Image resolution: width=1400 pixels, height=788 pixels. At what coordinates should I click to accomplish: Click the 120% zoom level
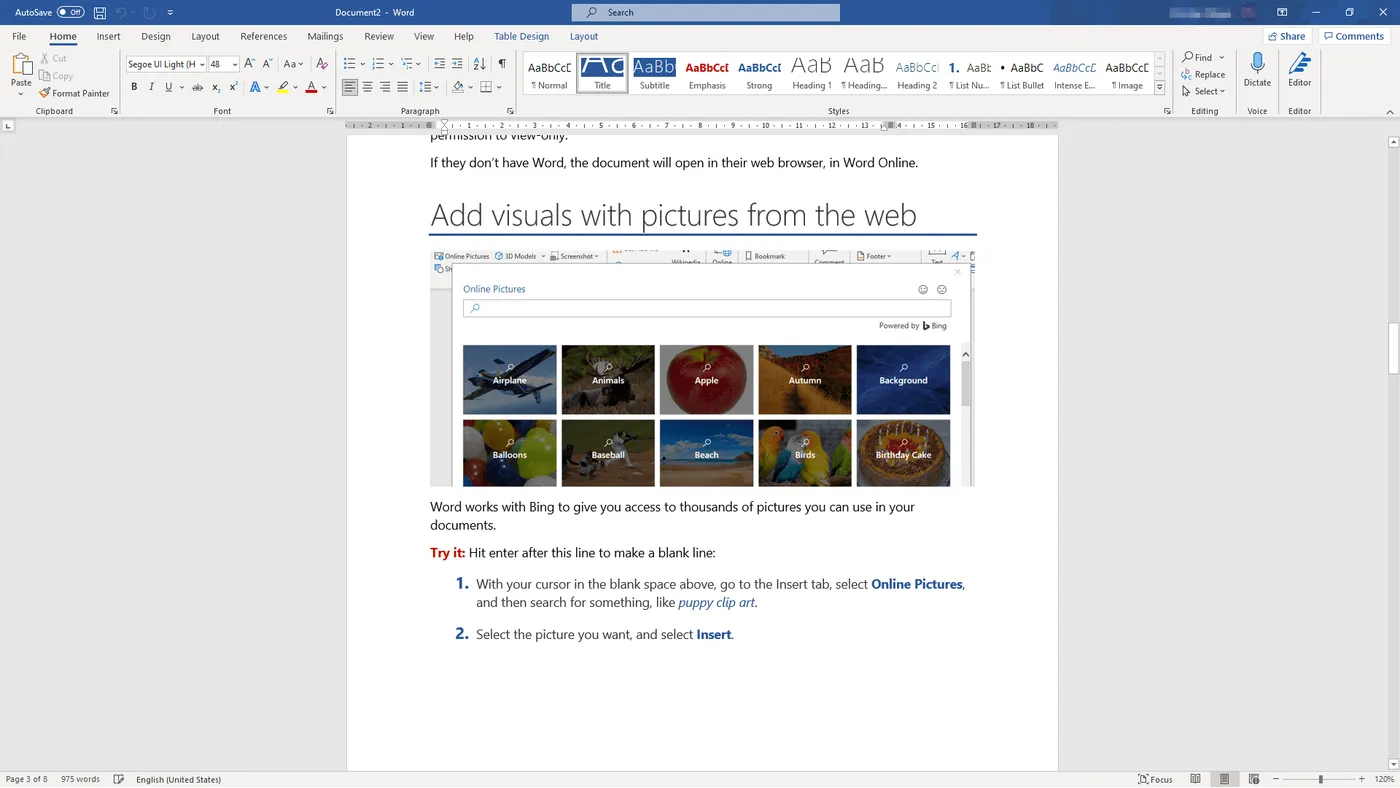point(1384,779)
